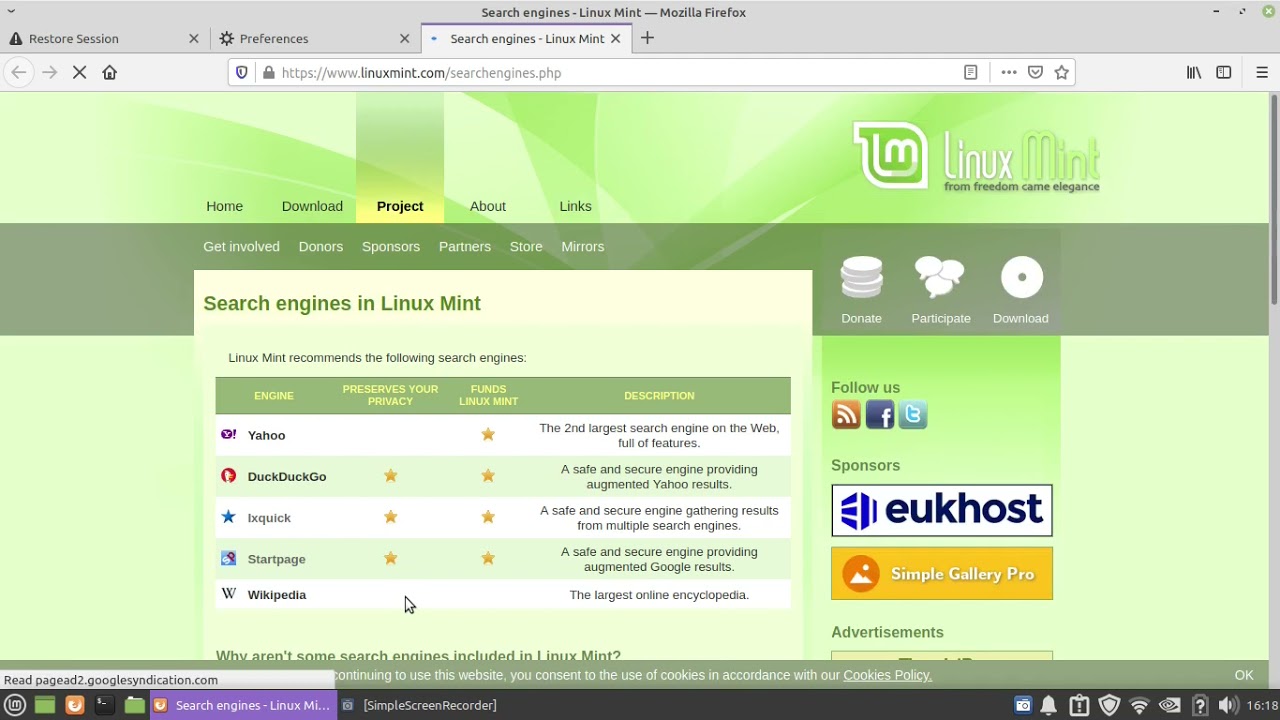Open the eukhost sponsor banner

point(942,511)
